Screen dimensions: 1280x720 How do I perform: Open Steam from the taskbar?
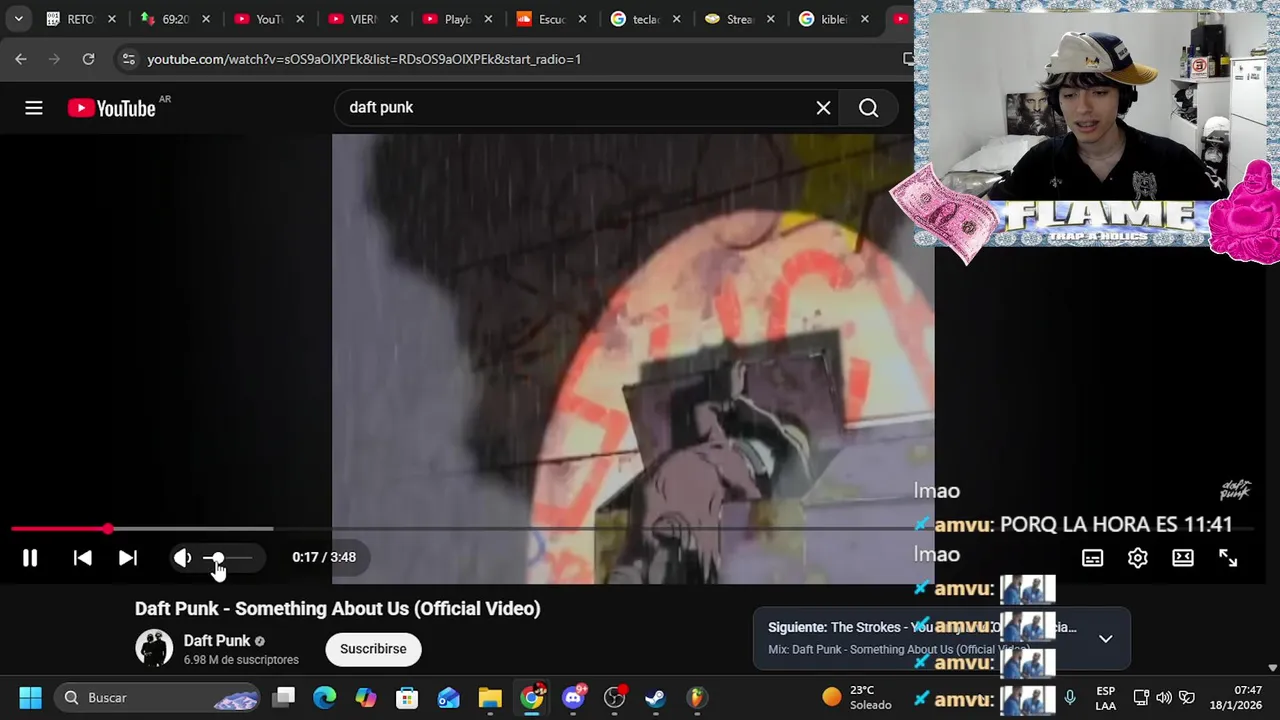click(655, 698)
